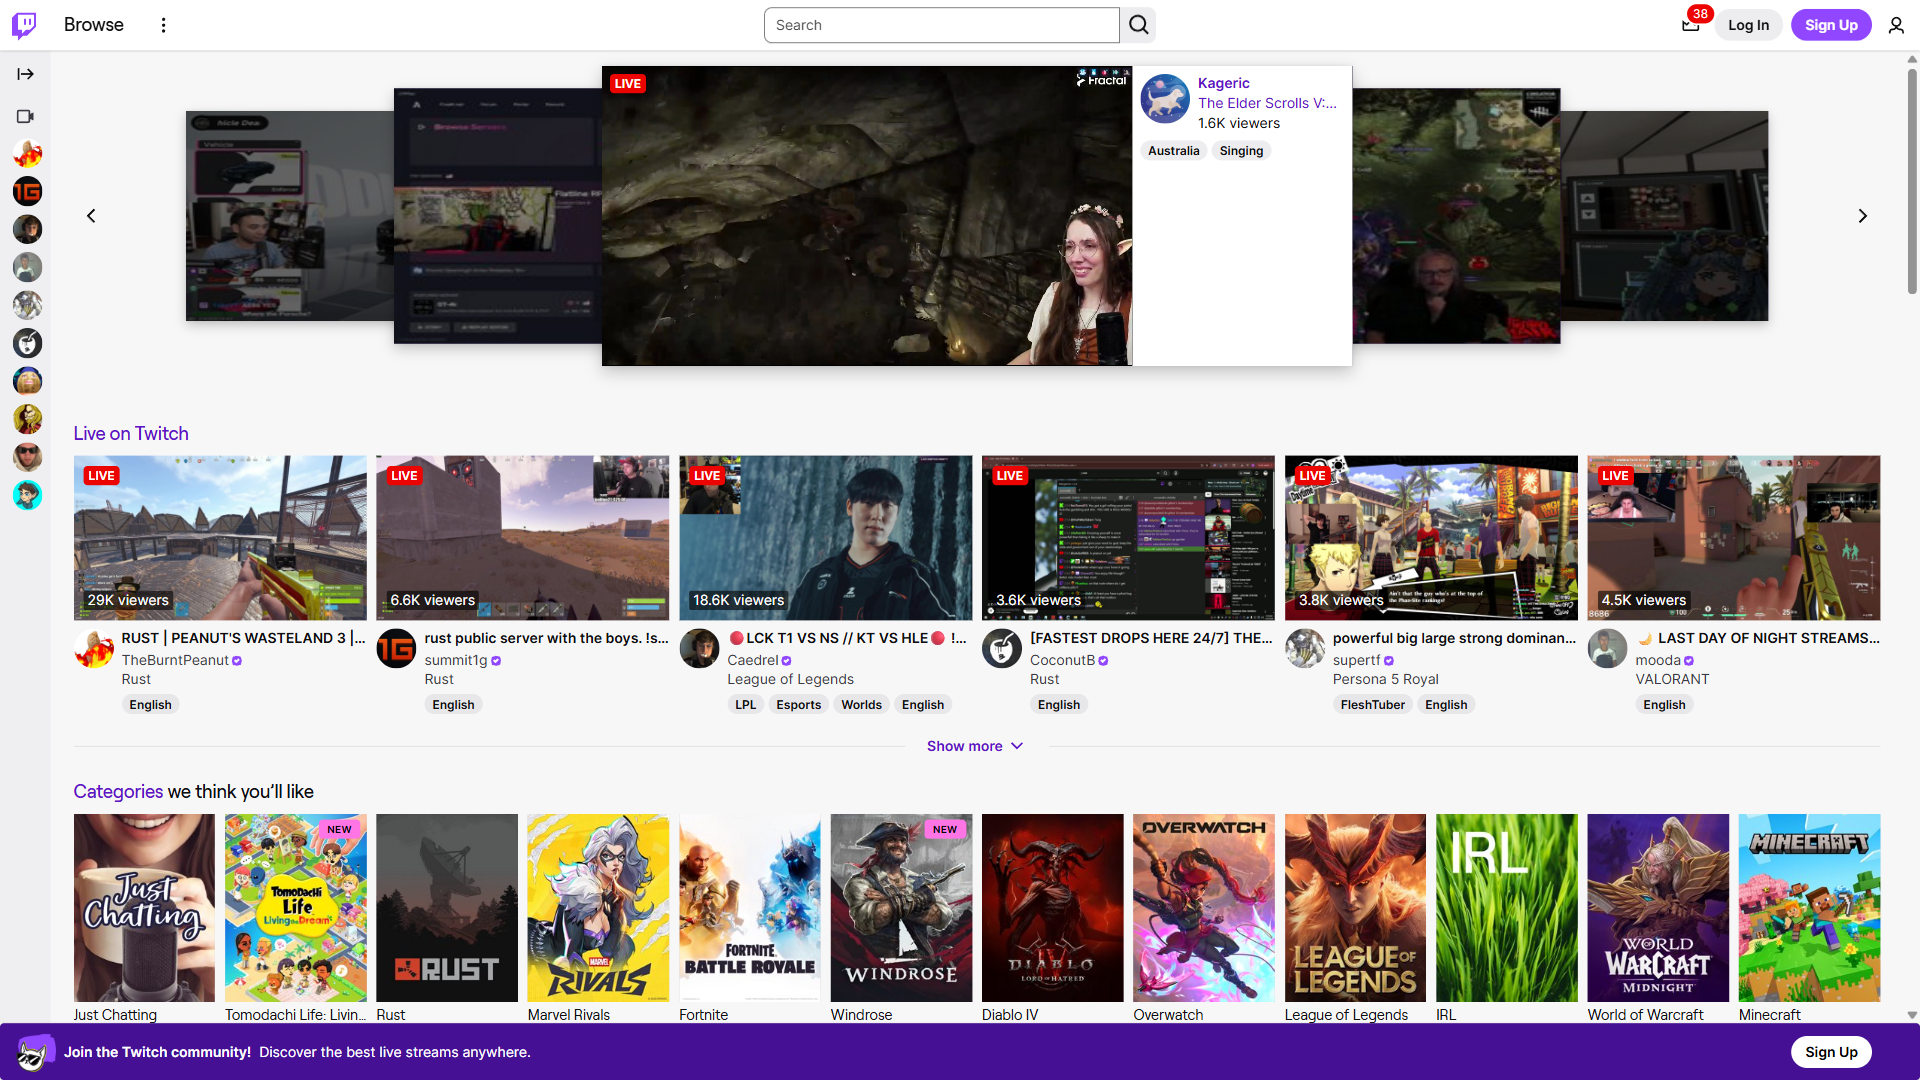Open the Rust category card
1920x1080 pixels.
447,908
